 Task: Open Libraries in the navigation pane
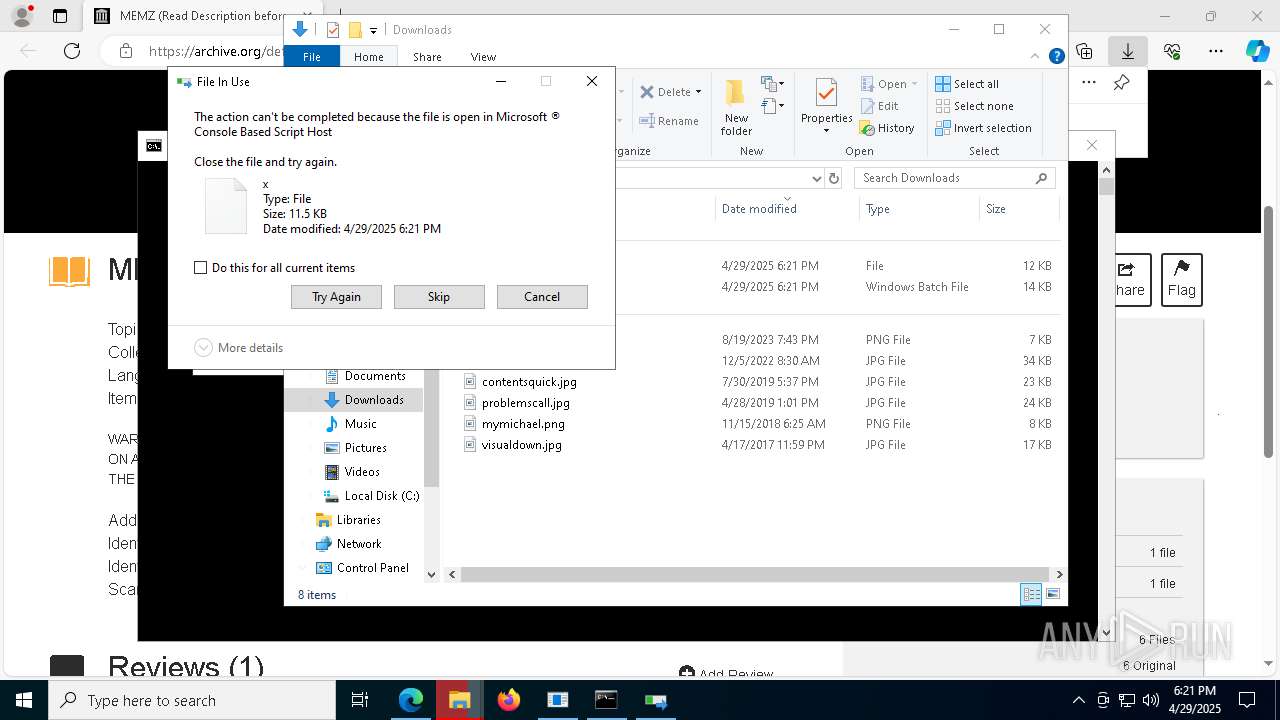click(358, 520)
